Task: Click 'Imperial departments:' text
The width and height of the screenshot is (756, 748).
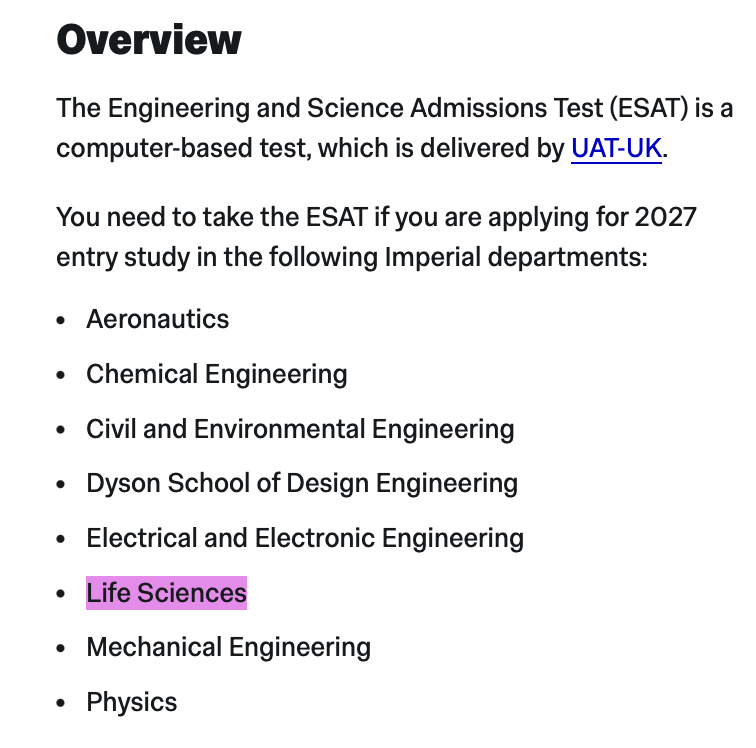Action: 516,257
